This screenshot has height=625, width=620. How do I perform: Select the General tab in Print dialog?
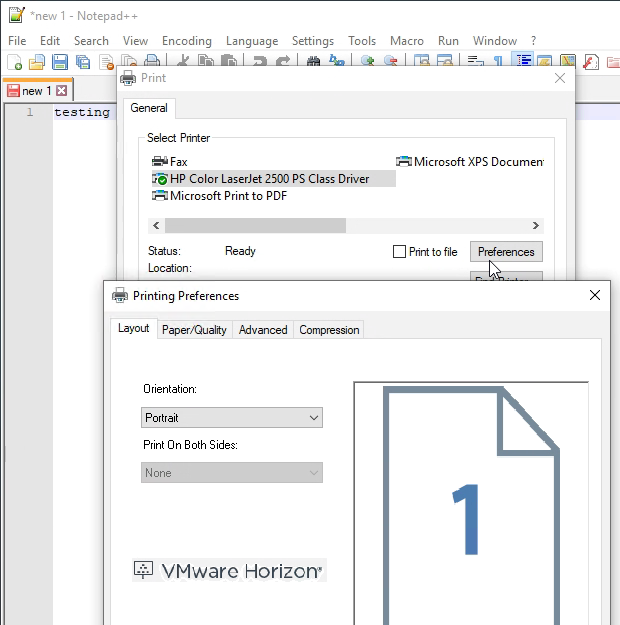149,108
